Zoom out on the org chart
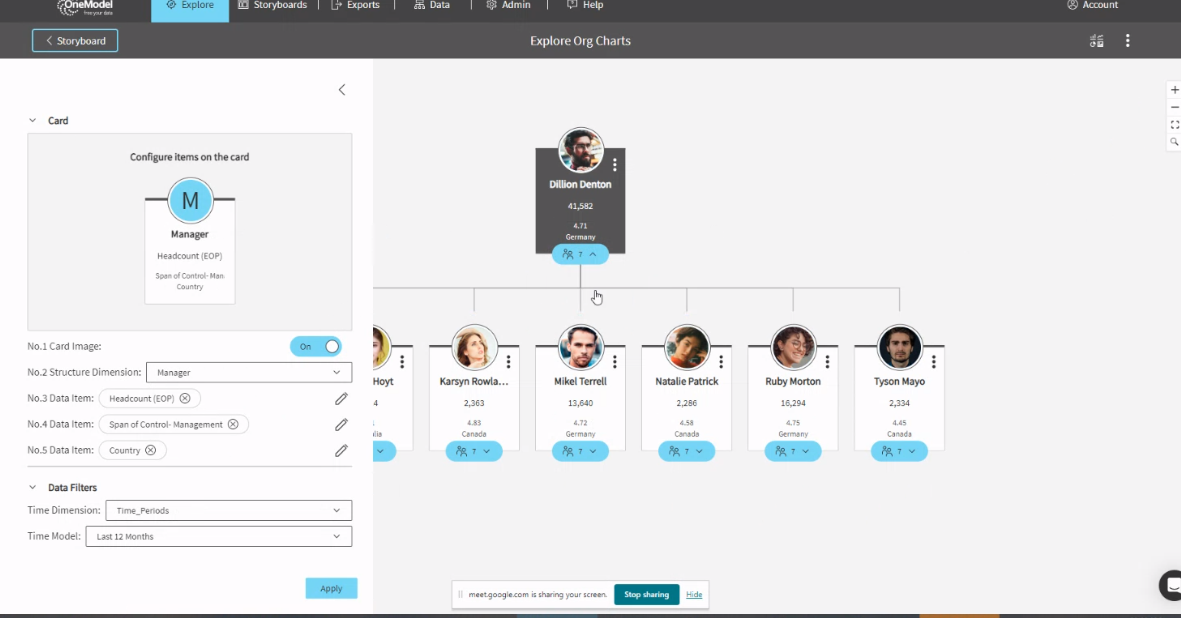 [x=1174, y=107]
